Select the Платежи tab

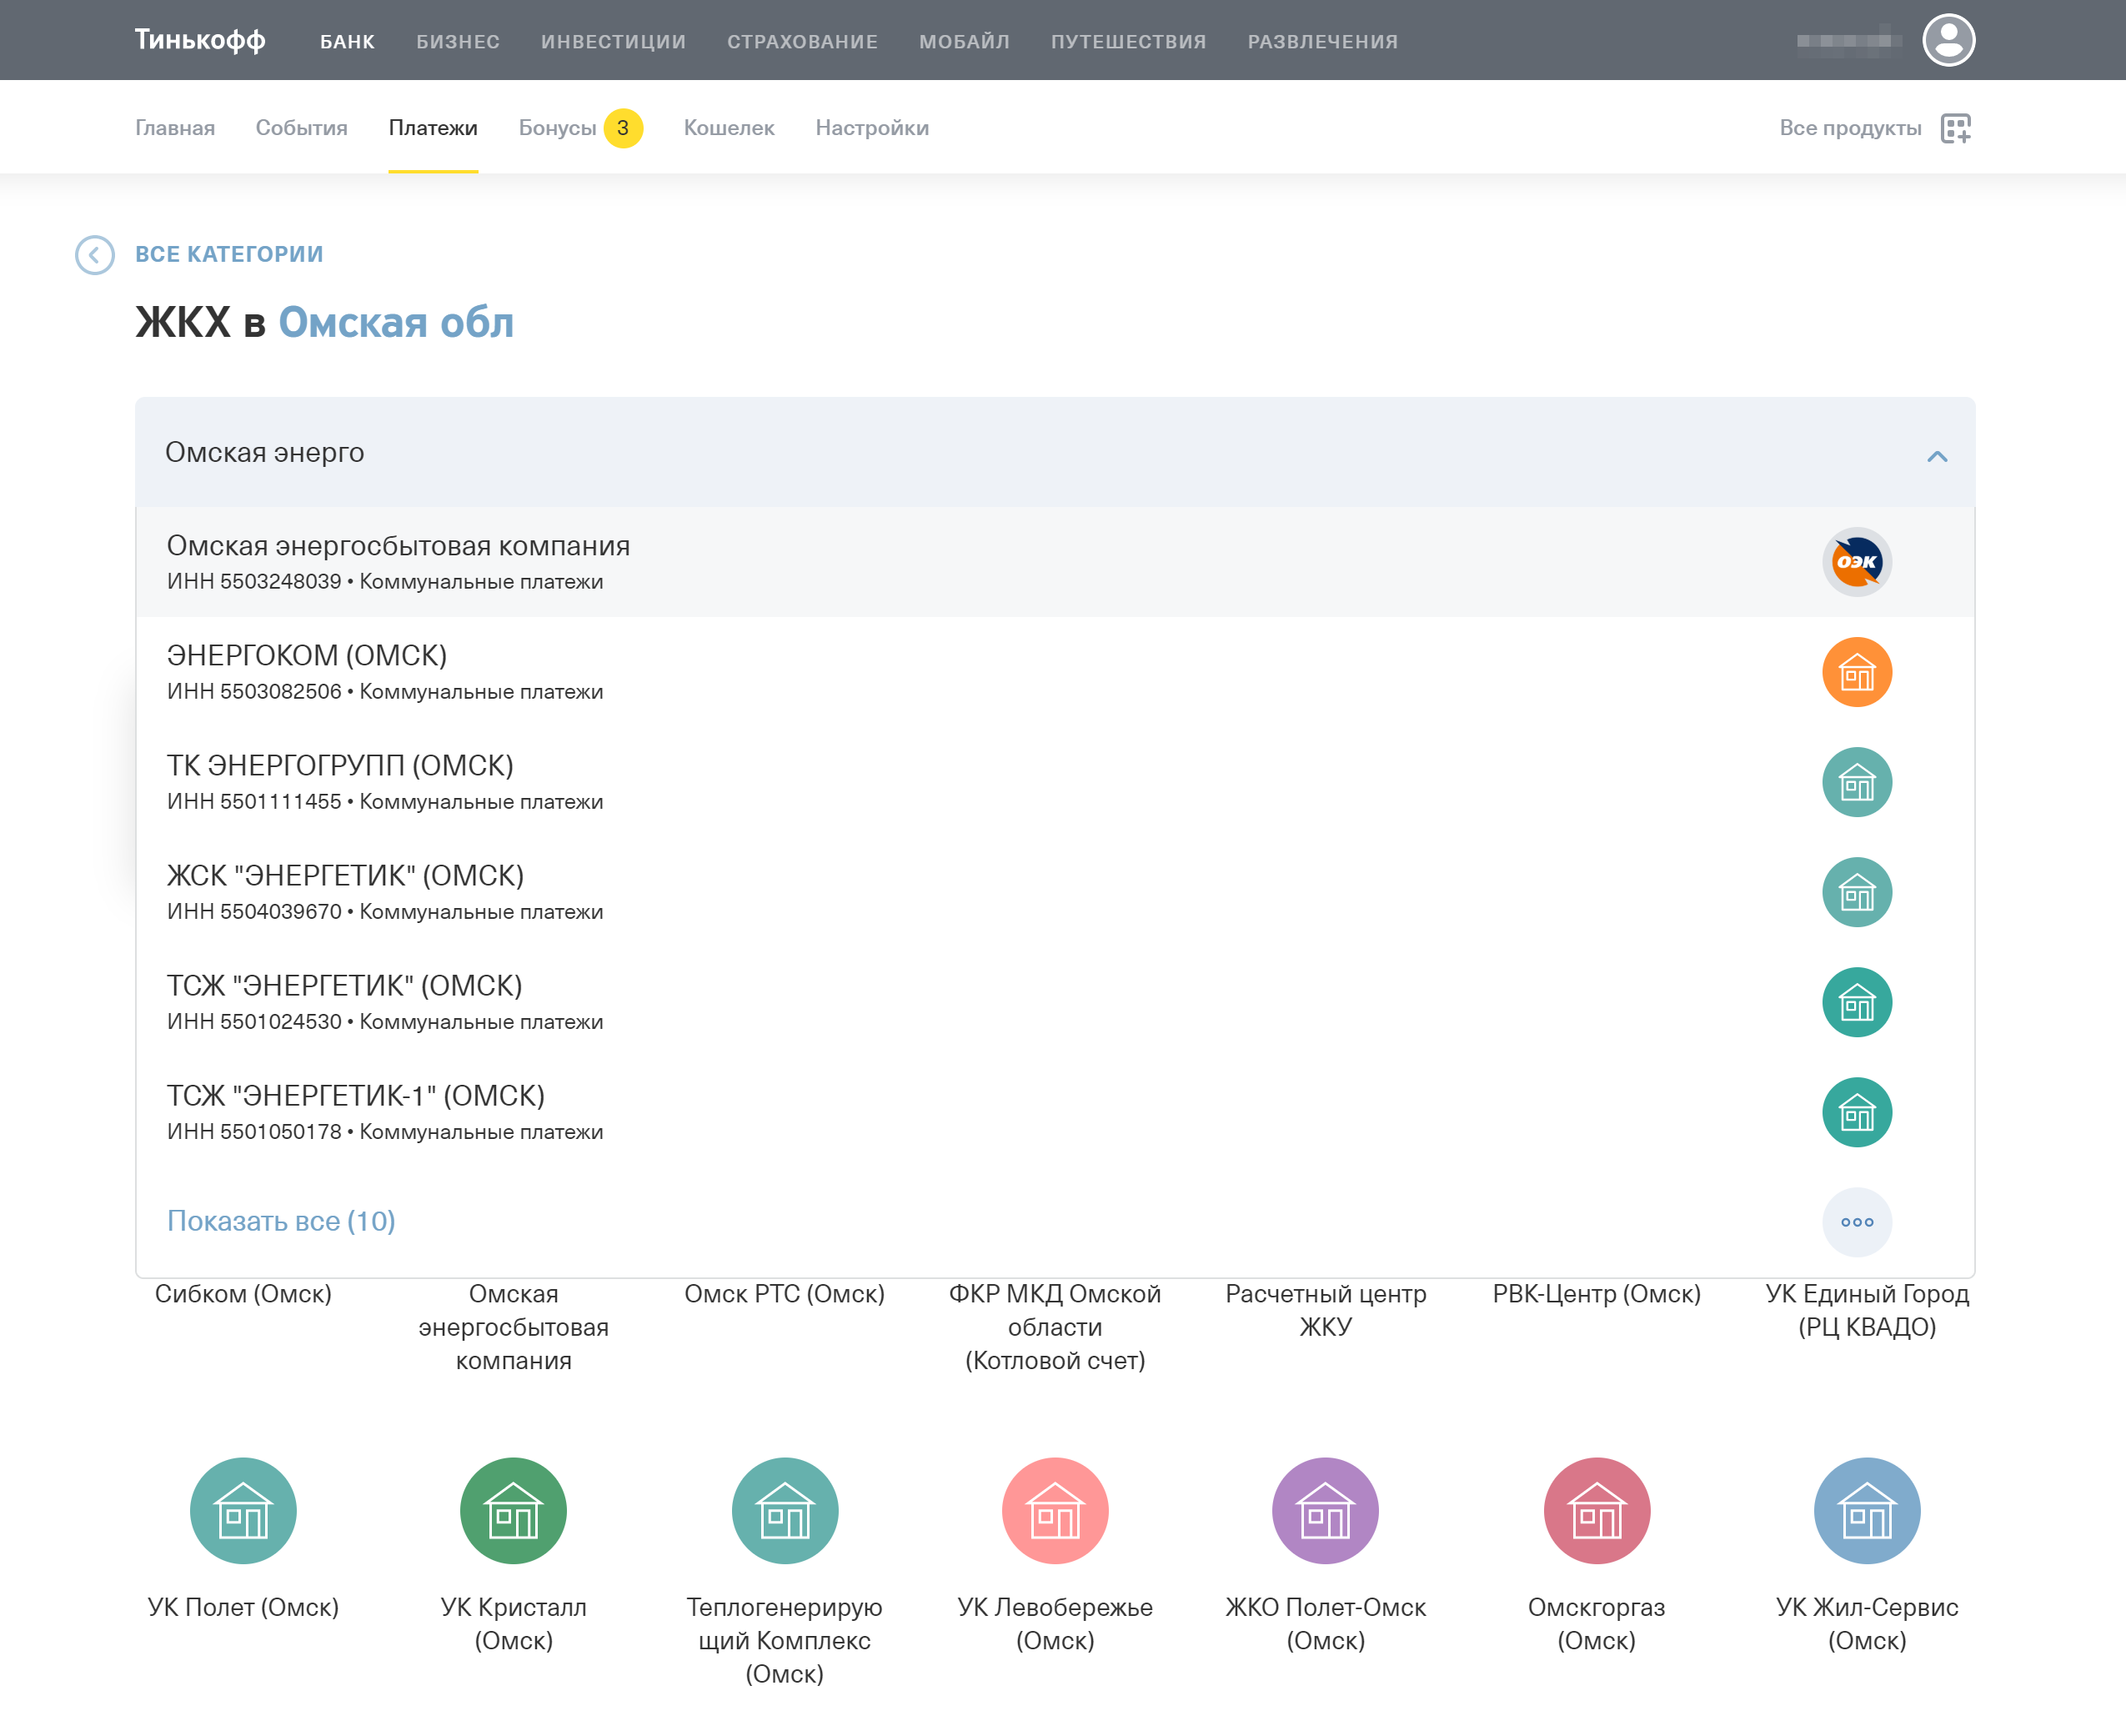[433, 128]
